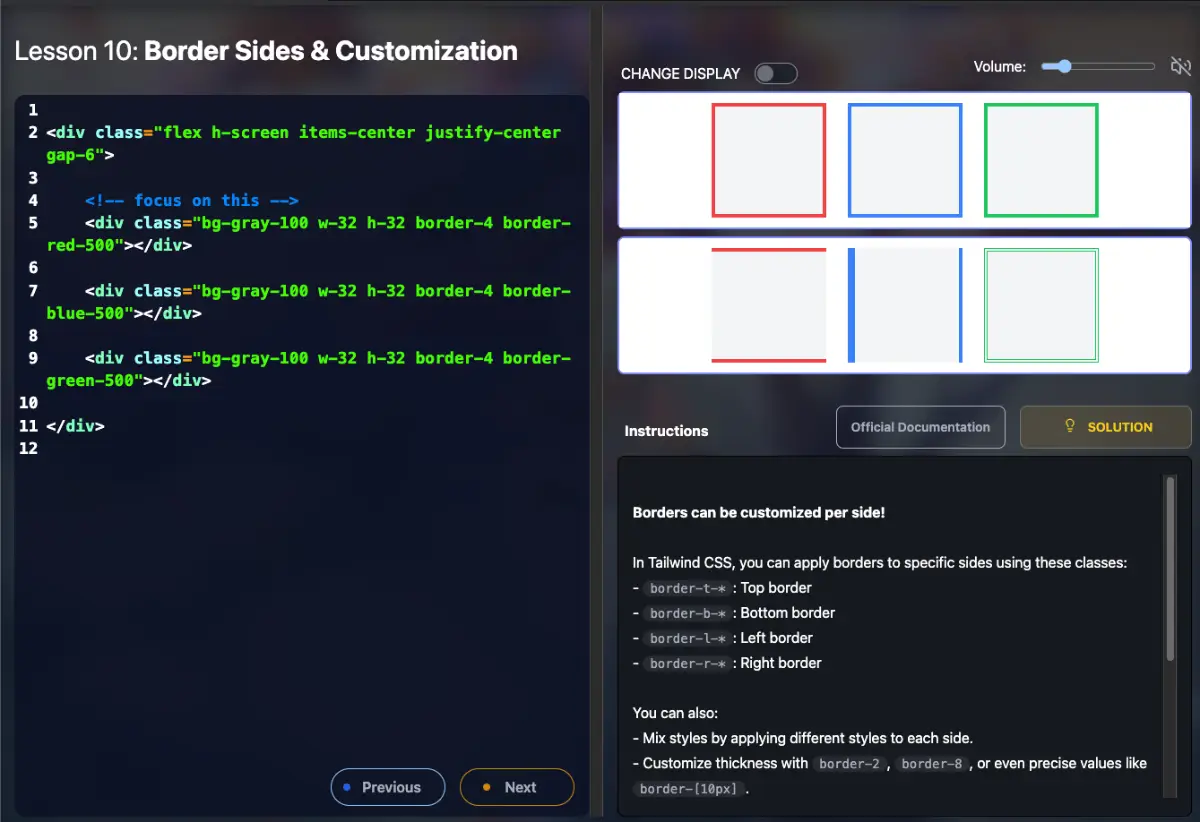This screenshot has width=1200, height=822.
Task: Click the red-bordered square in top preview
Action: [x=769, y=160]
